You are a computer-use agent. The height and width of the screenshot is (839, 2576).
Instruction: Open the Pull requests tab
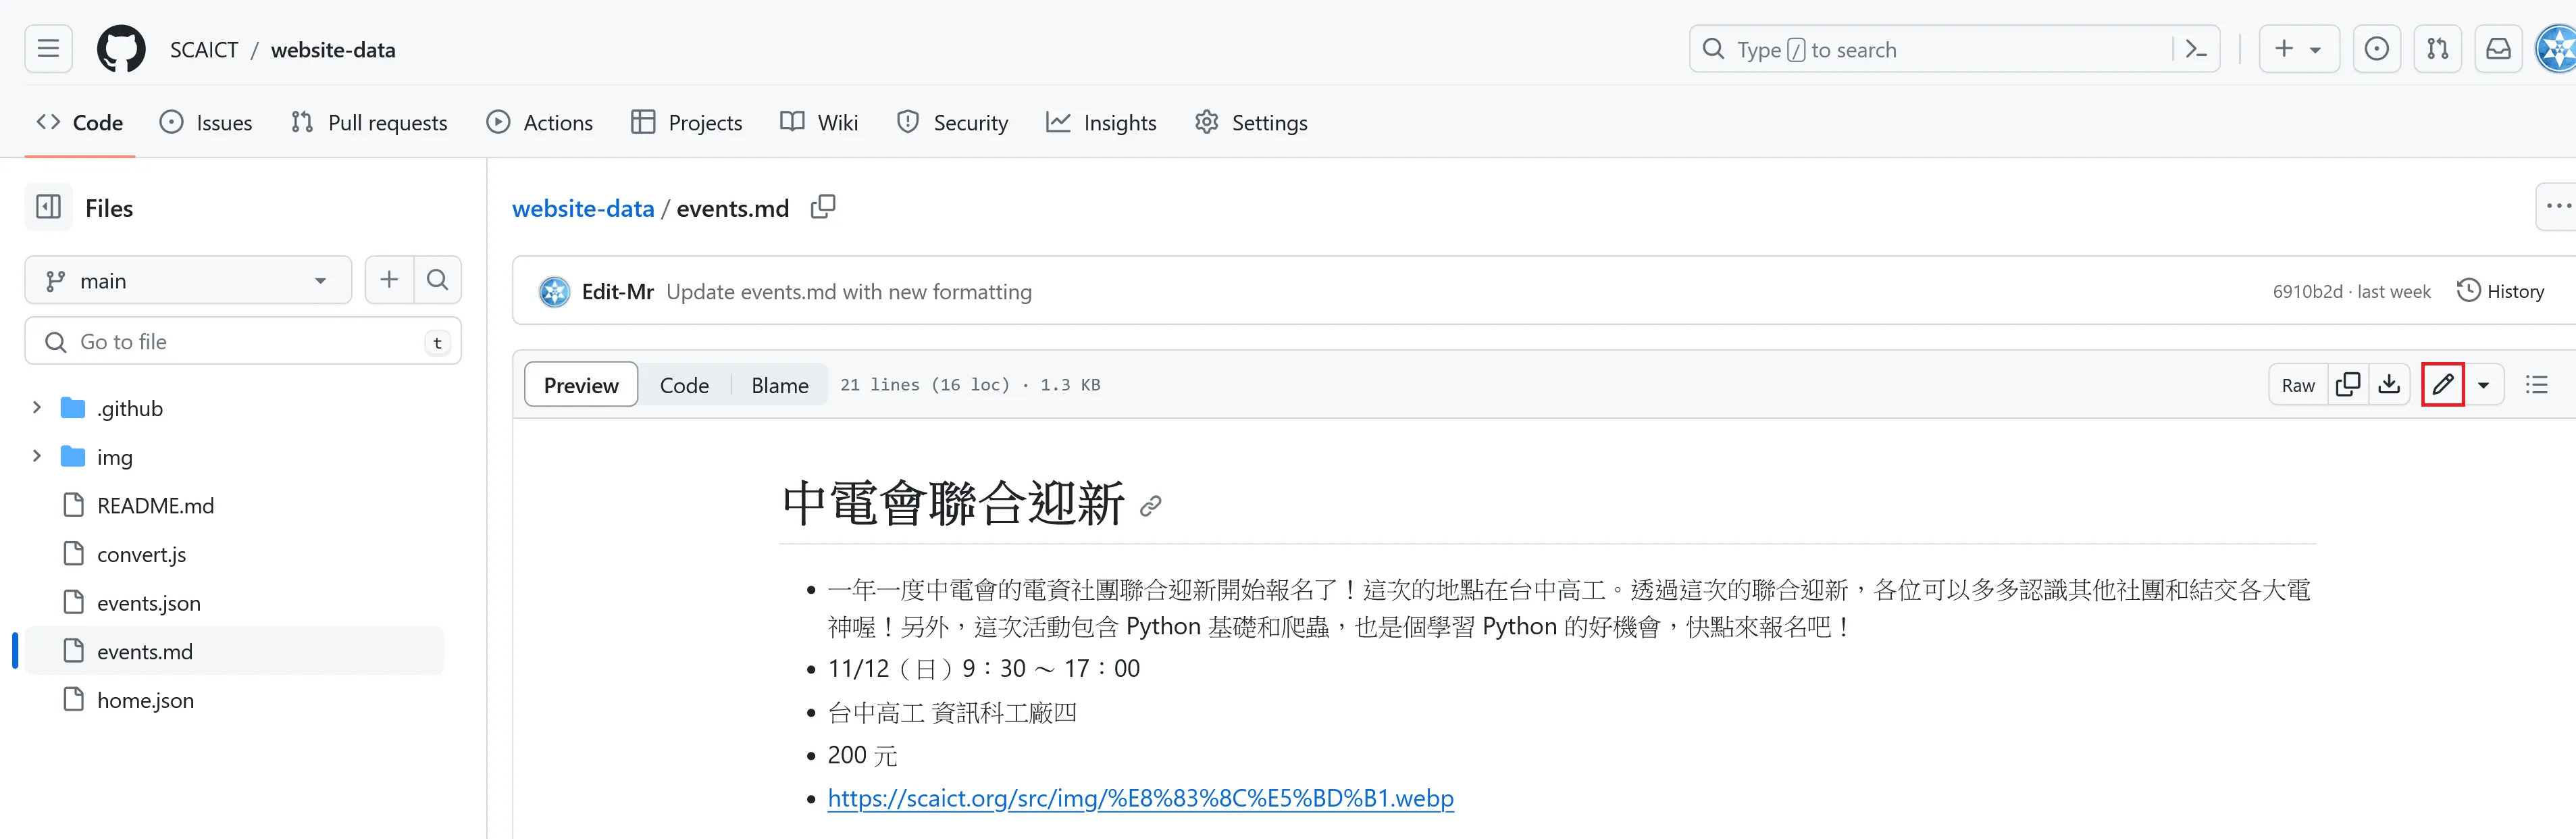369,122
